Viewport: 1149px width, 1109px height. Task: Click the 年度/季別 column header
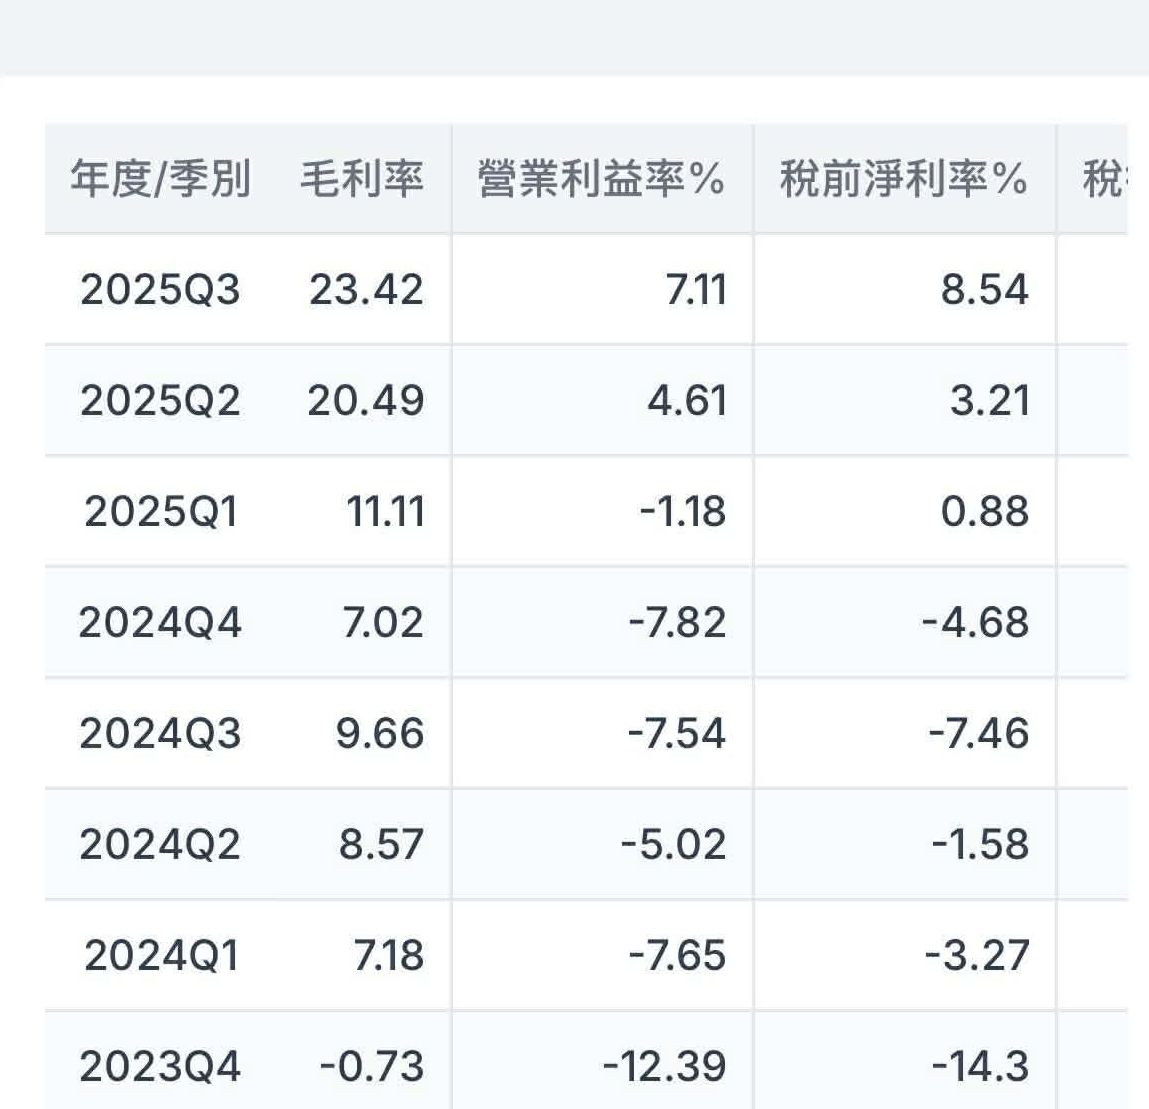point(160,180)
